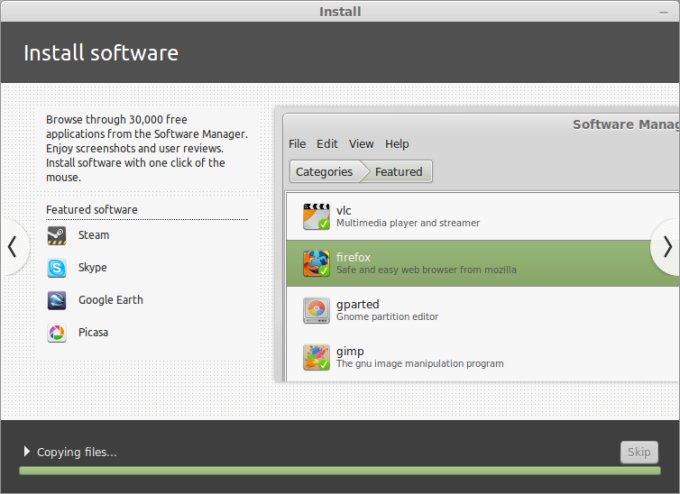Select the Picasa pinwheel icon
Viewport: 680px width, 494px height.
point(57,332)
